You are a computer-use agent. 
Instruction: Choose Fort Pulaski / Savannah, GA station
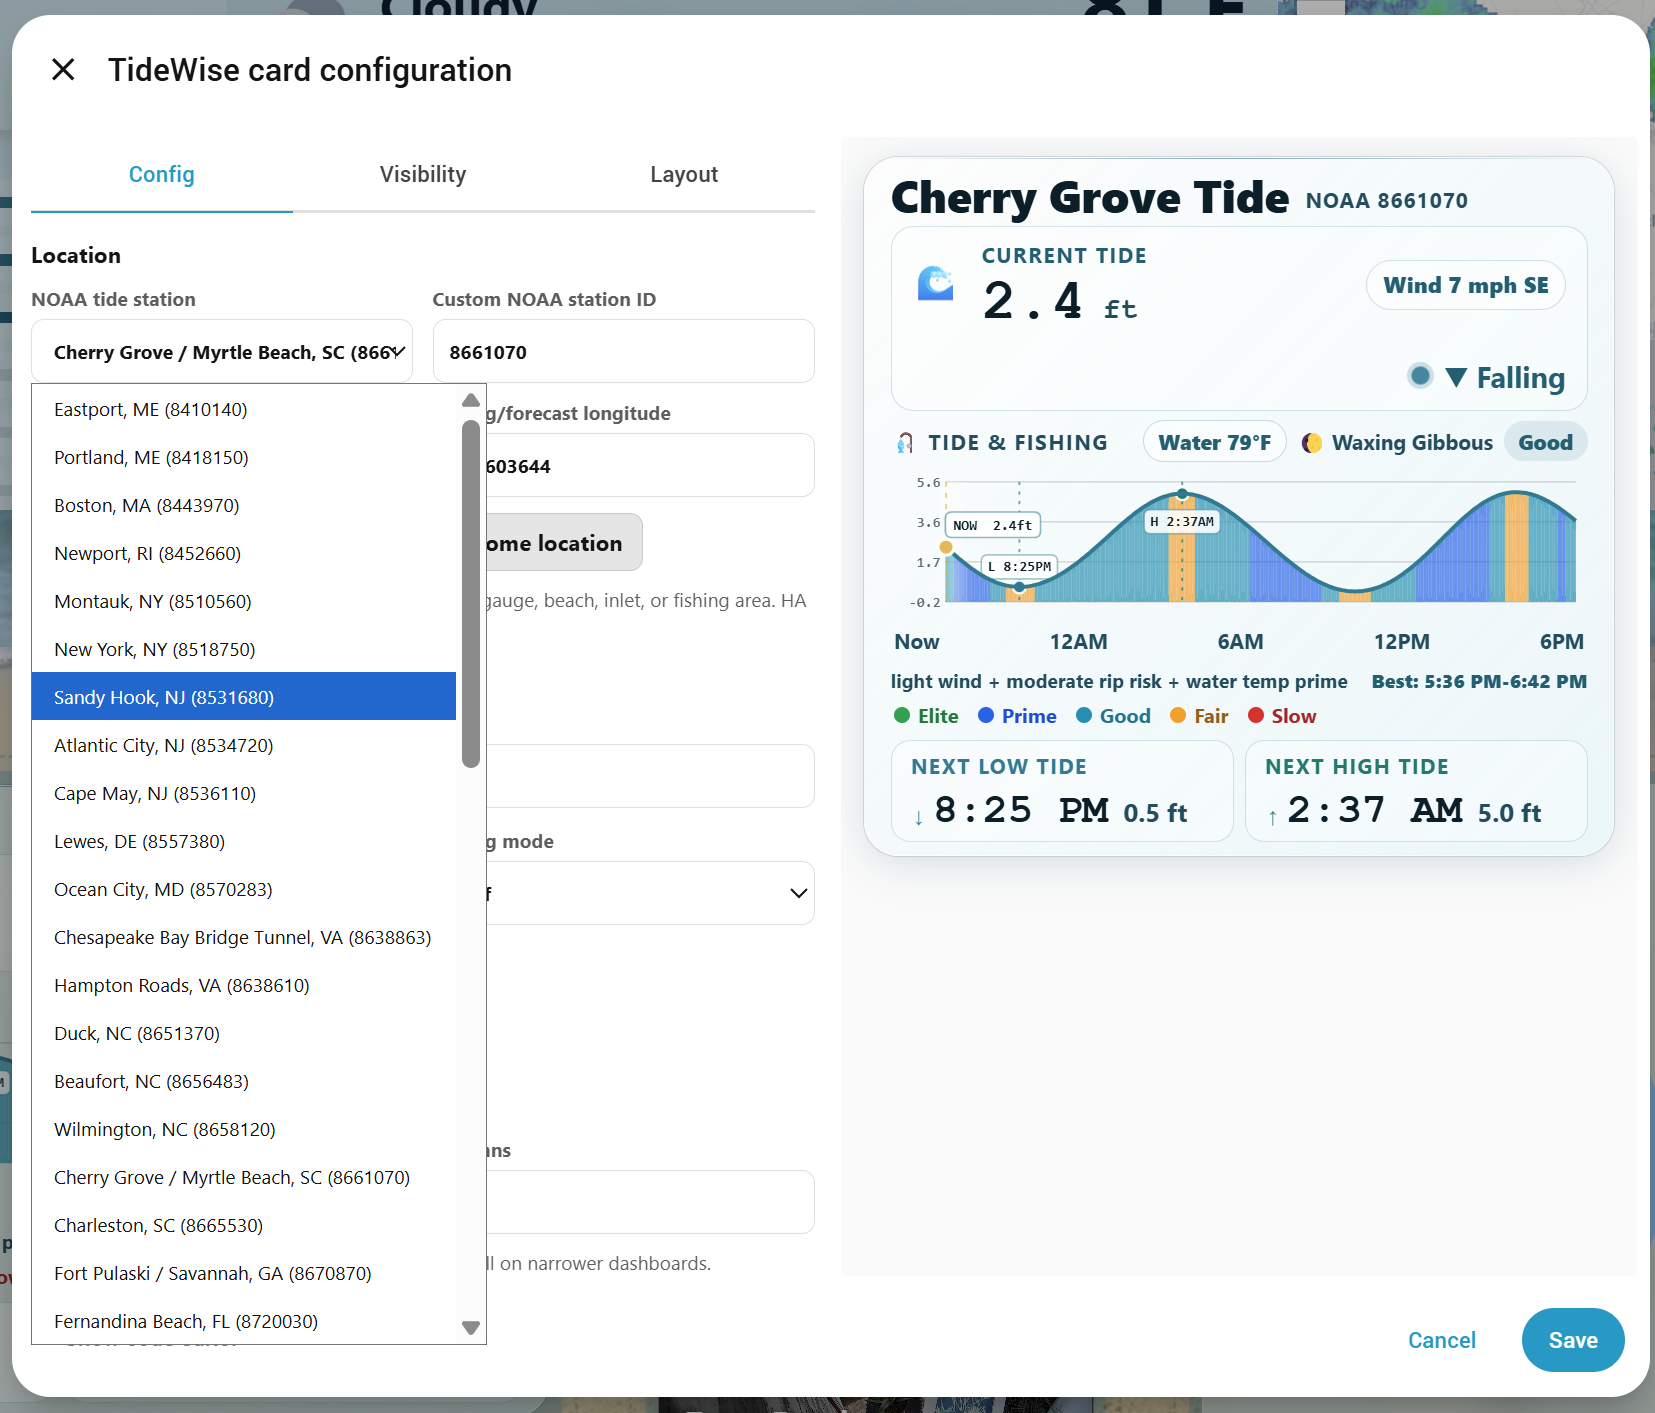(244, 1274)
